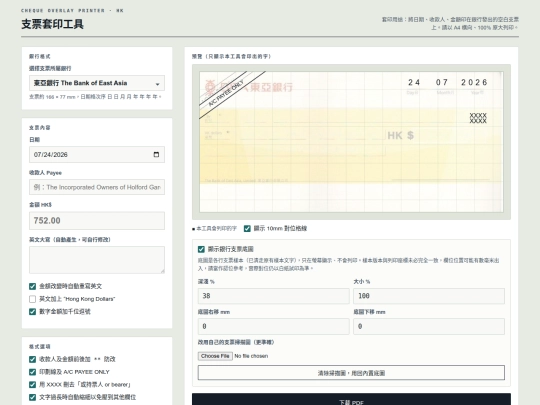This screenshot has width=540, height=405.
Task: Focus the Payee input field
Action: (97, 187)
